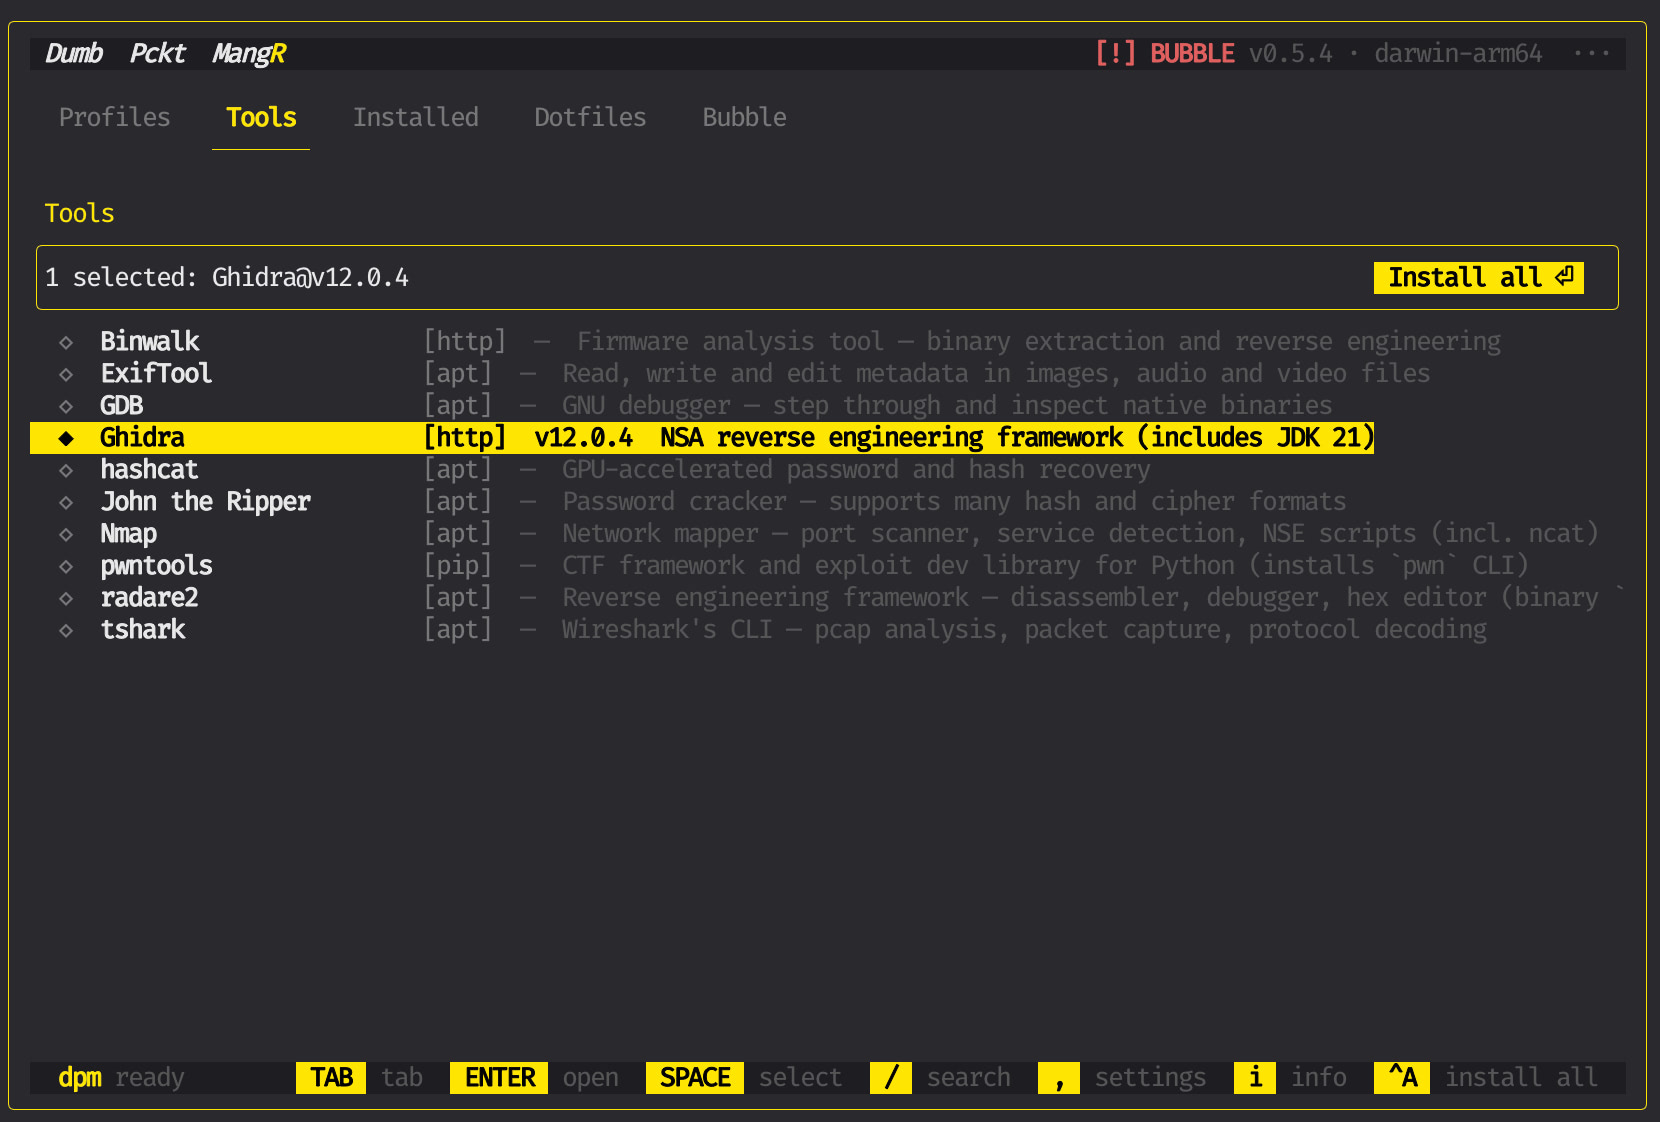Viewport: 1660px width, 1122px height.
Task: Click the red BUBBLE warning indicator
Action: [1164, 53]
